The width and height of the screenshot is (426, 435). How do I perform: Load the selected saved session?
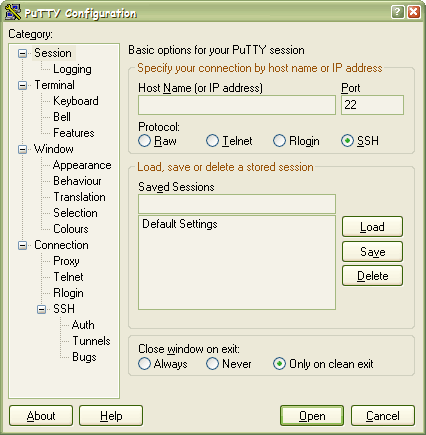click(x=372, y=227)
